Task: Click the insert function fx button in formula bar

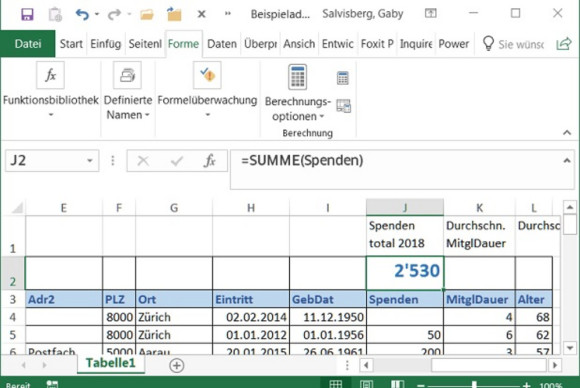Action: [210, 161]
